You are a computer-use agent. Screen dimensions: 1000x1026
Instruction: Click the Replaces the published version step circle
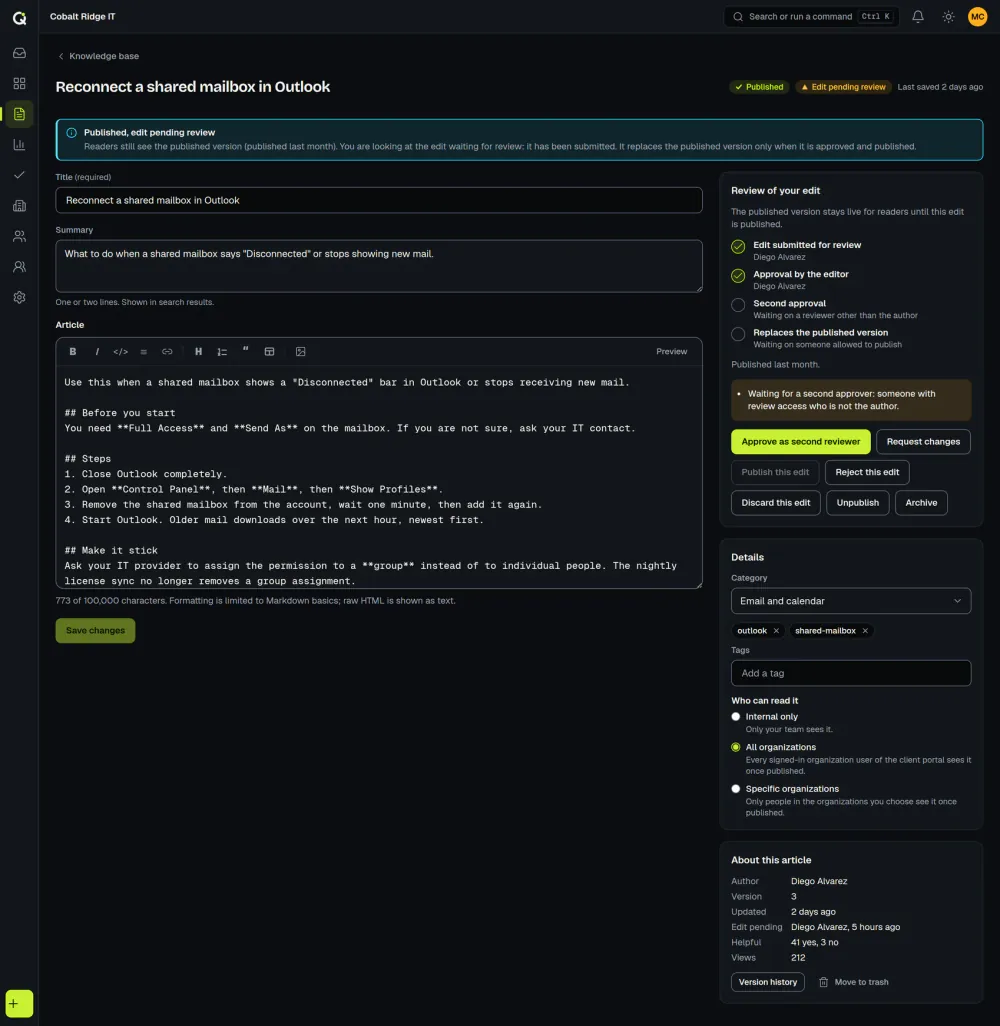pos(738,334)
